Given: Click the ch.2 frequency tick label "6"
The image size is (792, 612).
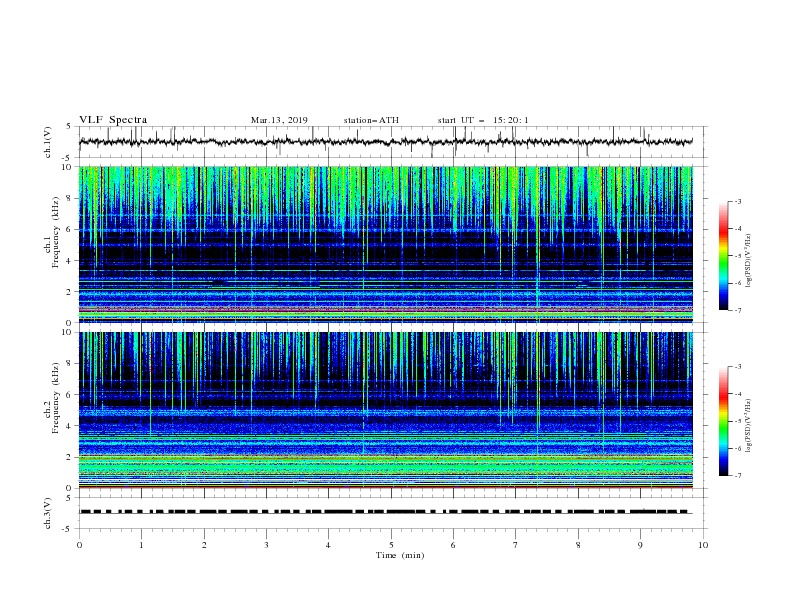Looking at the screenshot, I should [69, 395].
